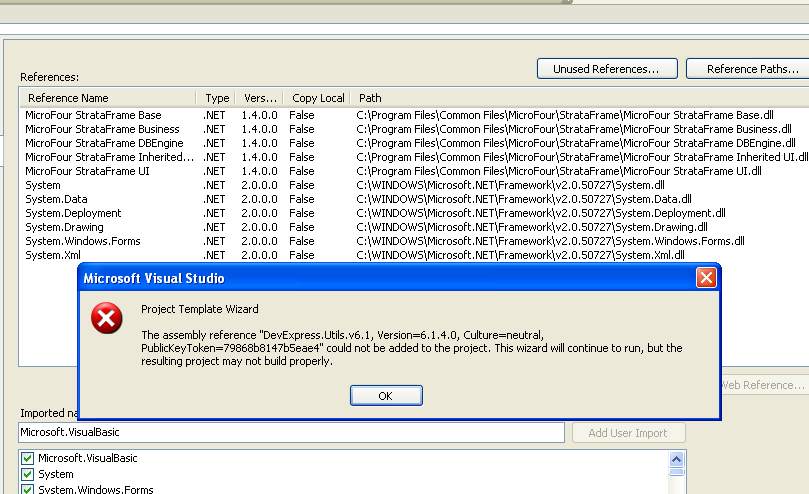Click OK in the error dialog

386,396
